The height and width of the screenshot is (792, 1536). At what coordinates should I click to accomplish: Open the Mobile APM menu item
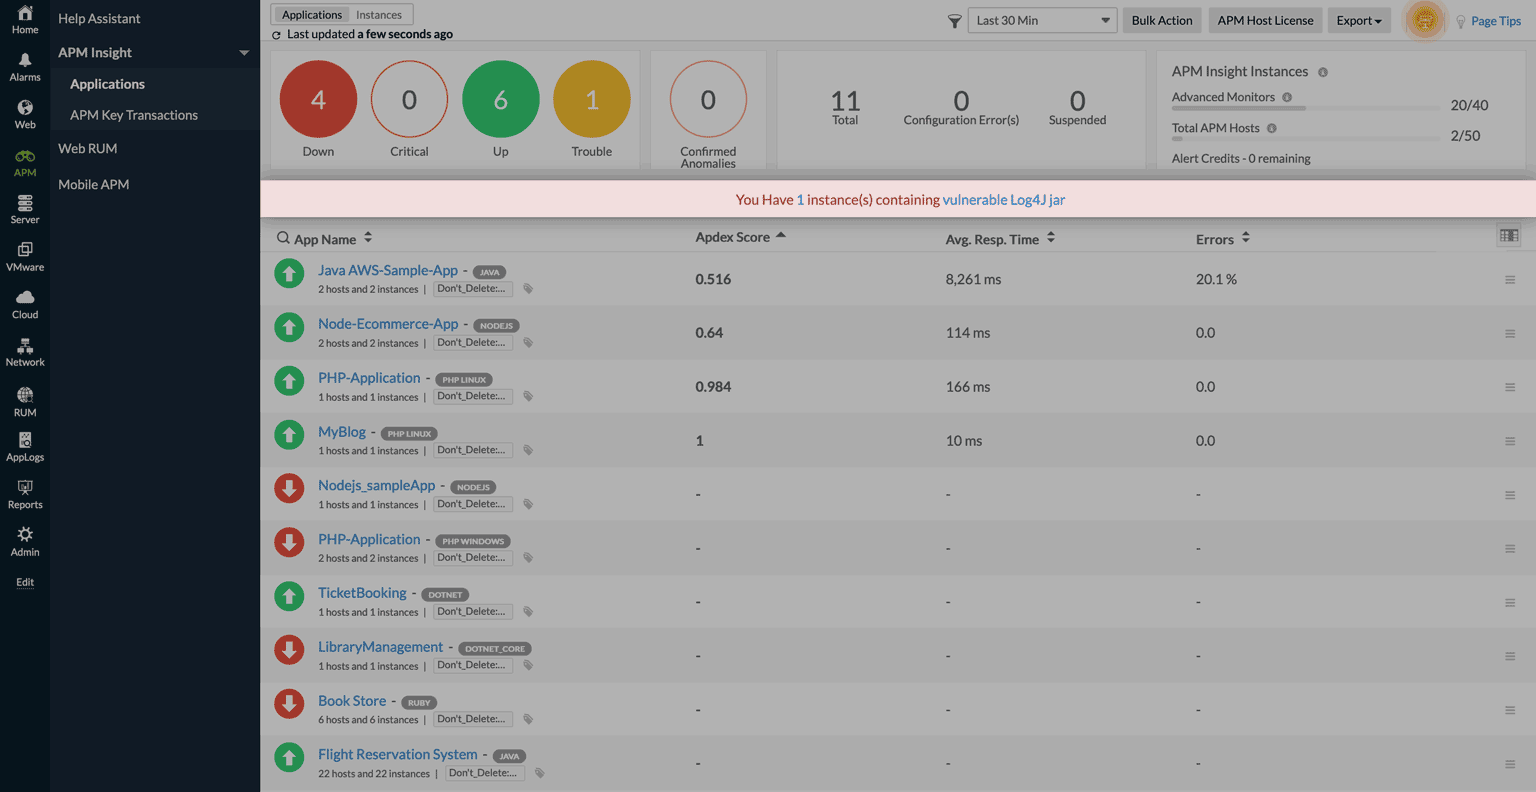[x=94, y=184]
